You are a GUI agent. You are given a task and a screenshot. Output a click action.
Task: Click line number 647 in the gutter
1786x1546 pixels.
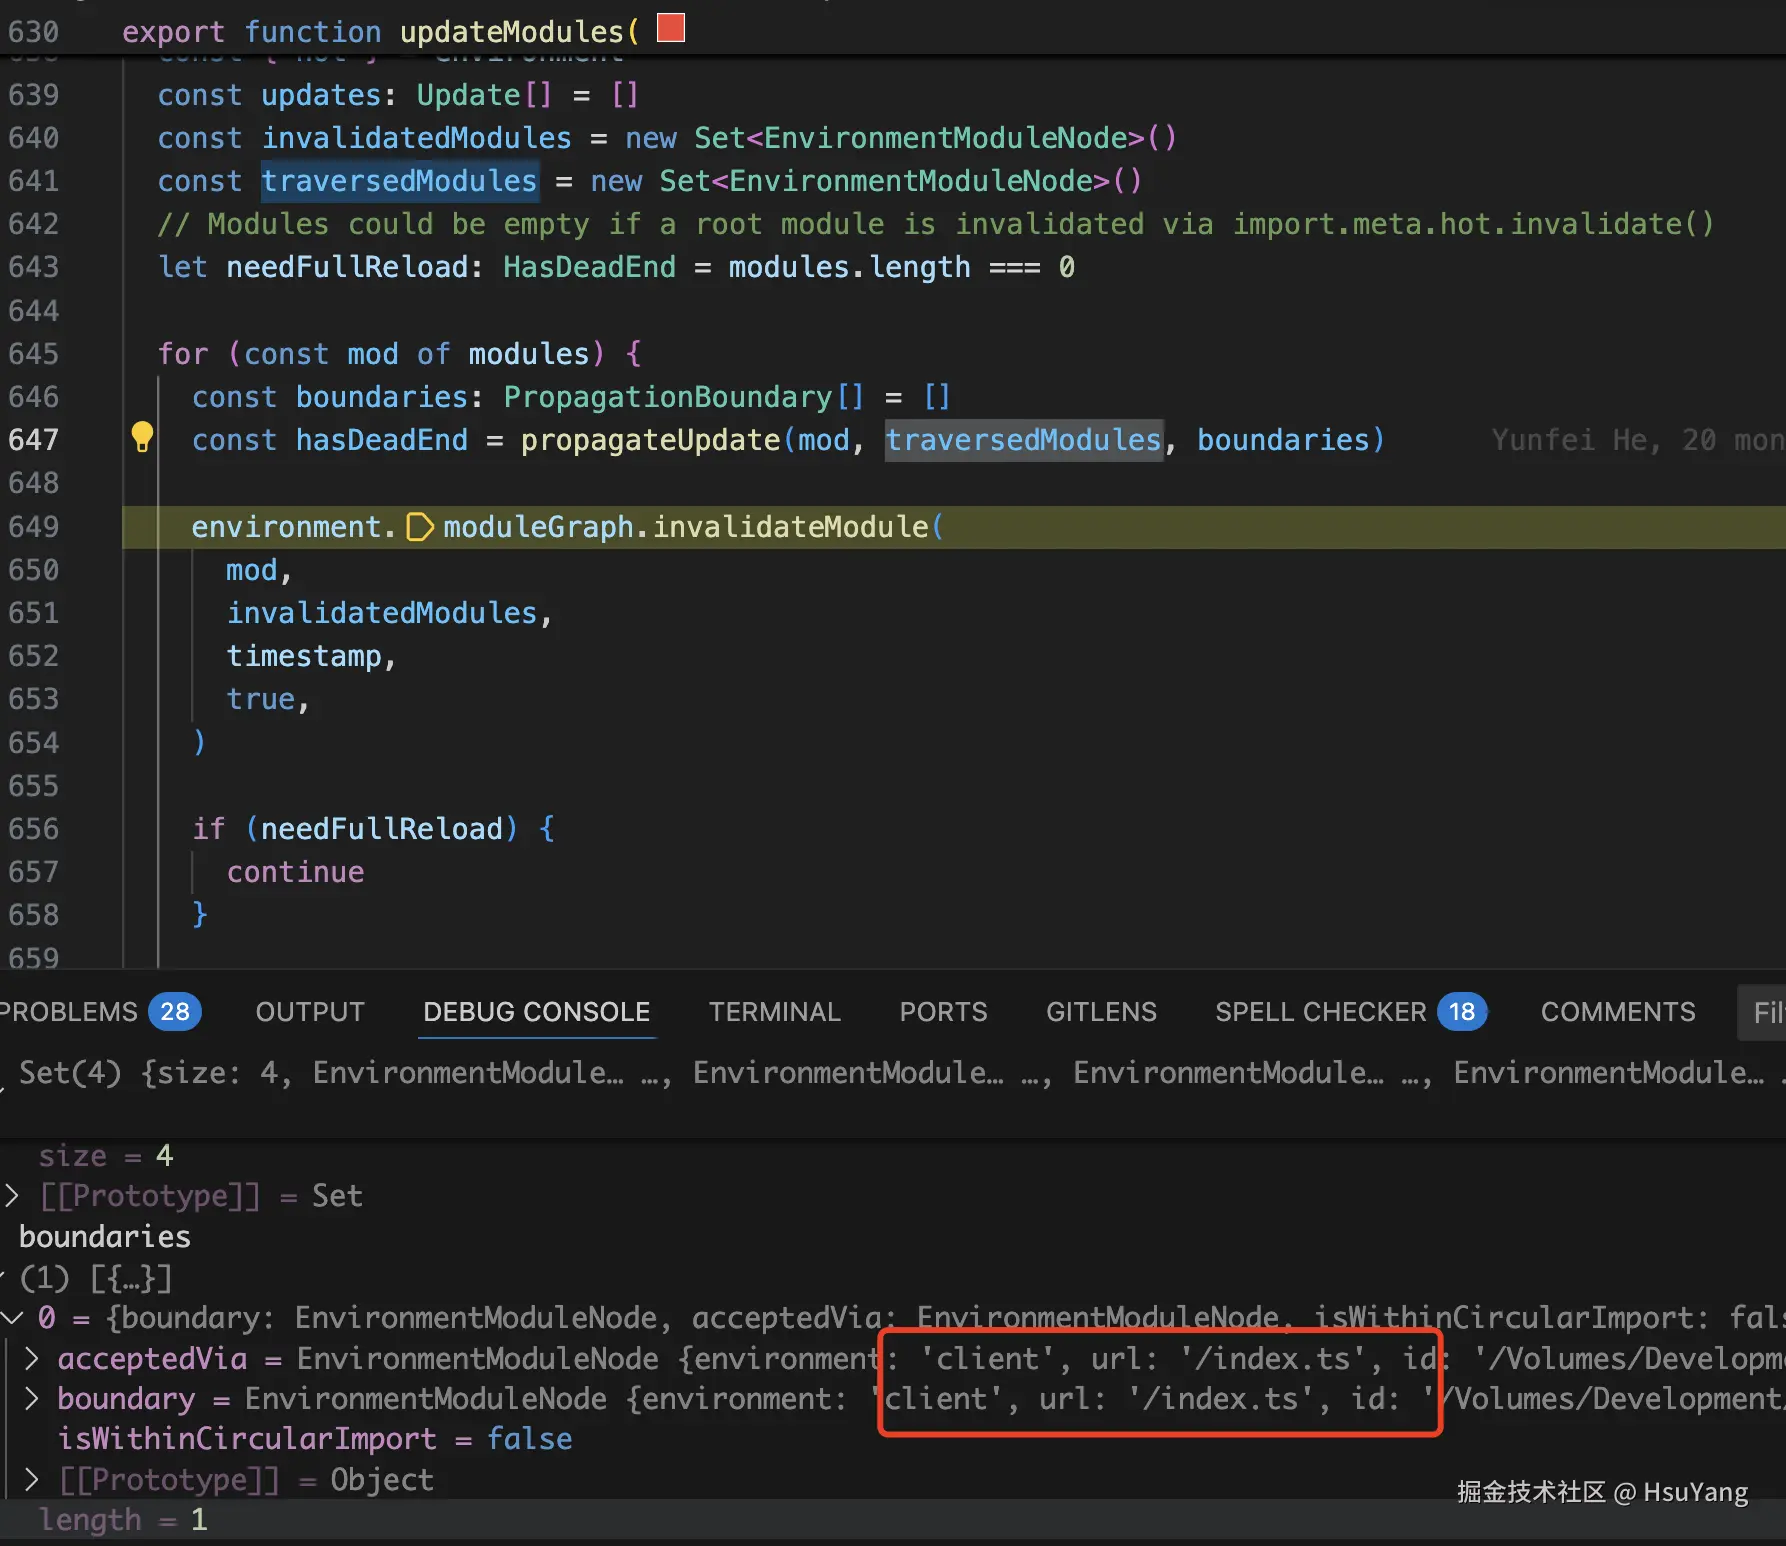[x=34, y=440]
